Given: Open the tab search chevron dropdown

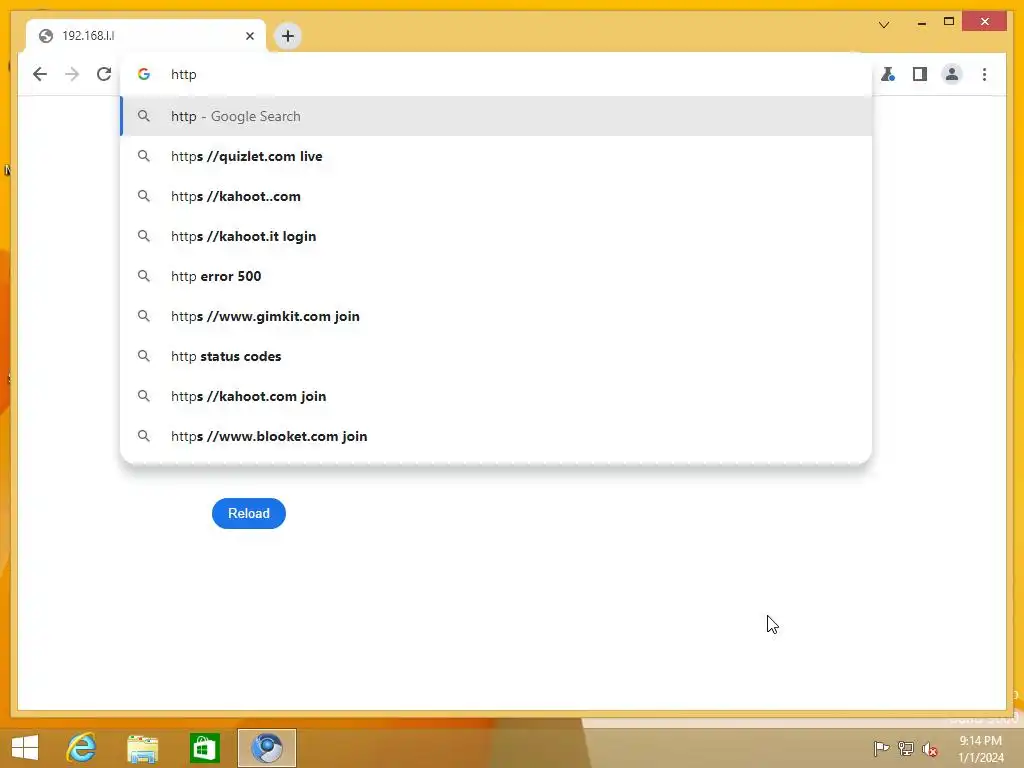Looking at the screenshot, I should [884, 25].
